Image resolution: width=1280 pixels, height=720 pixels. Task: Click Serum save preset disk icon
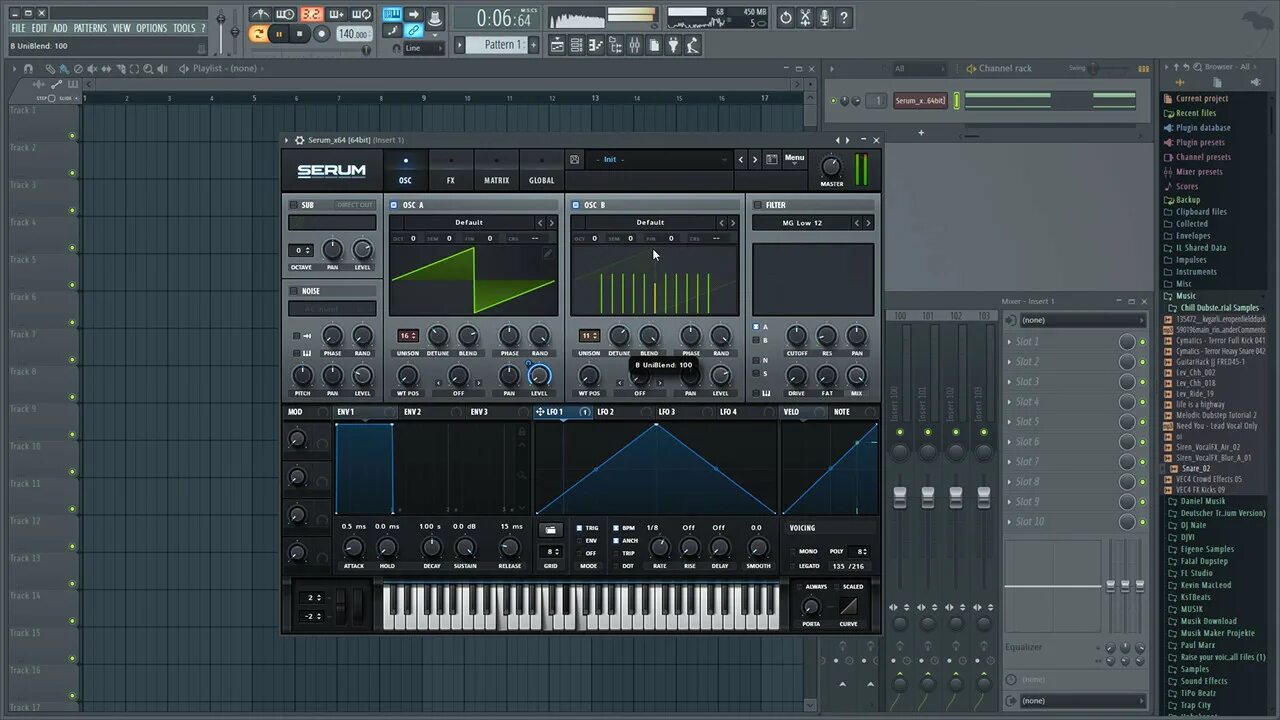pyautogui.click(x=574, y=159)
